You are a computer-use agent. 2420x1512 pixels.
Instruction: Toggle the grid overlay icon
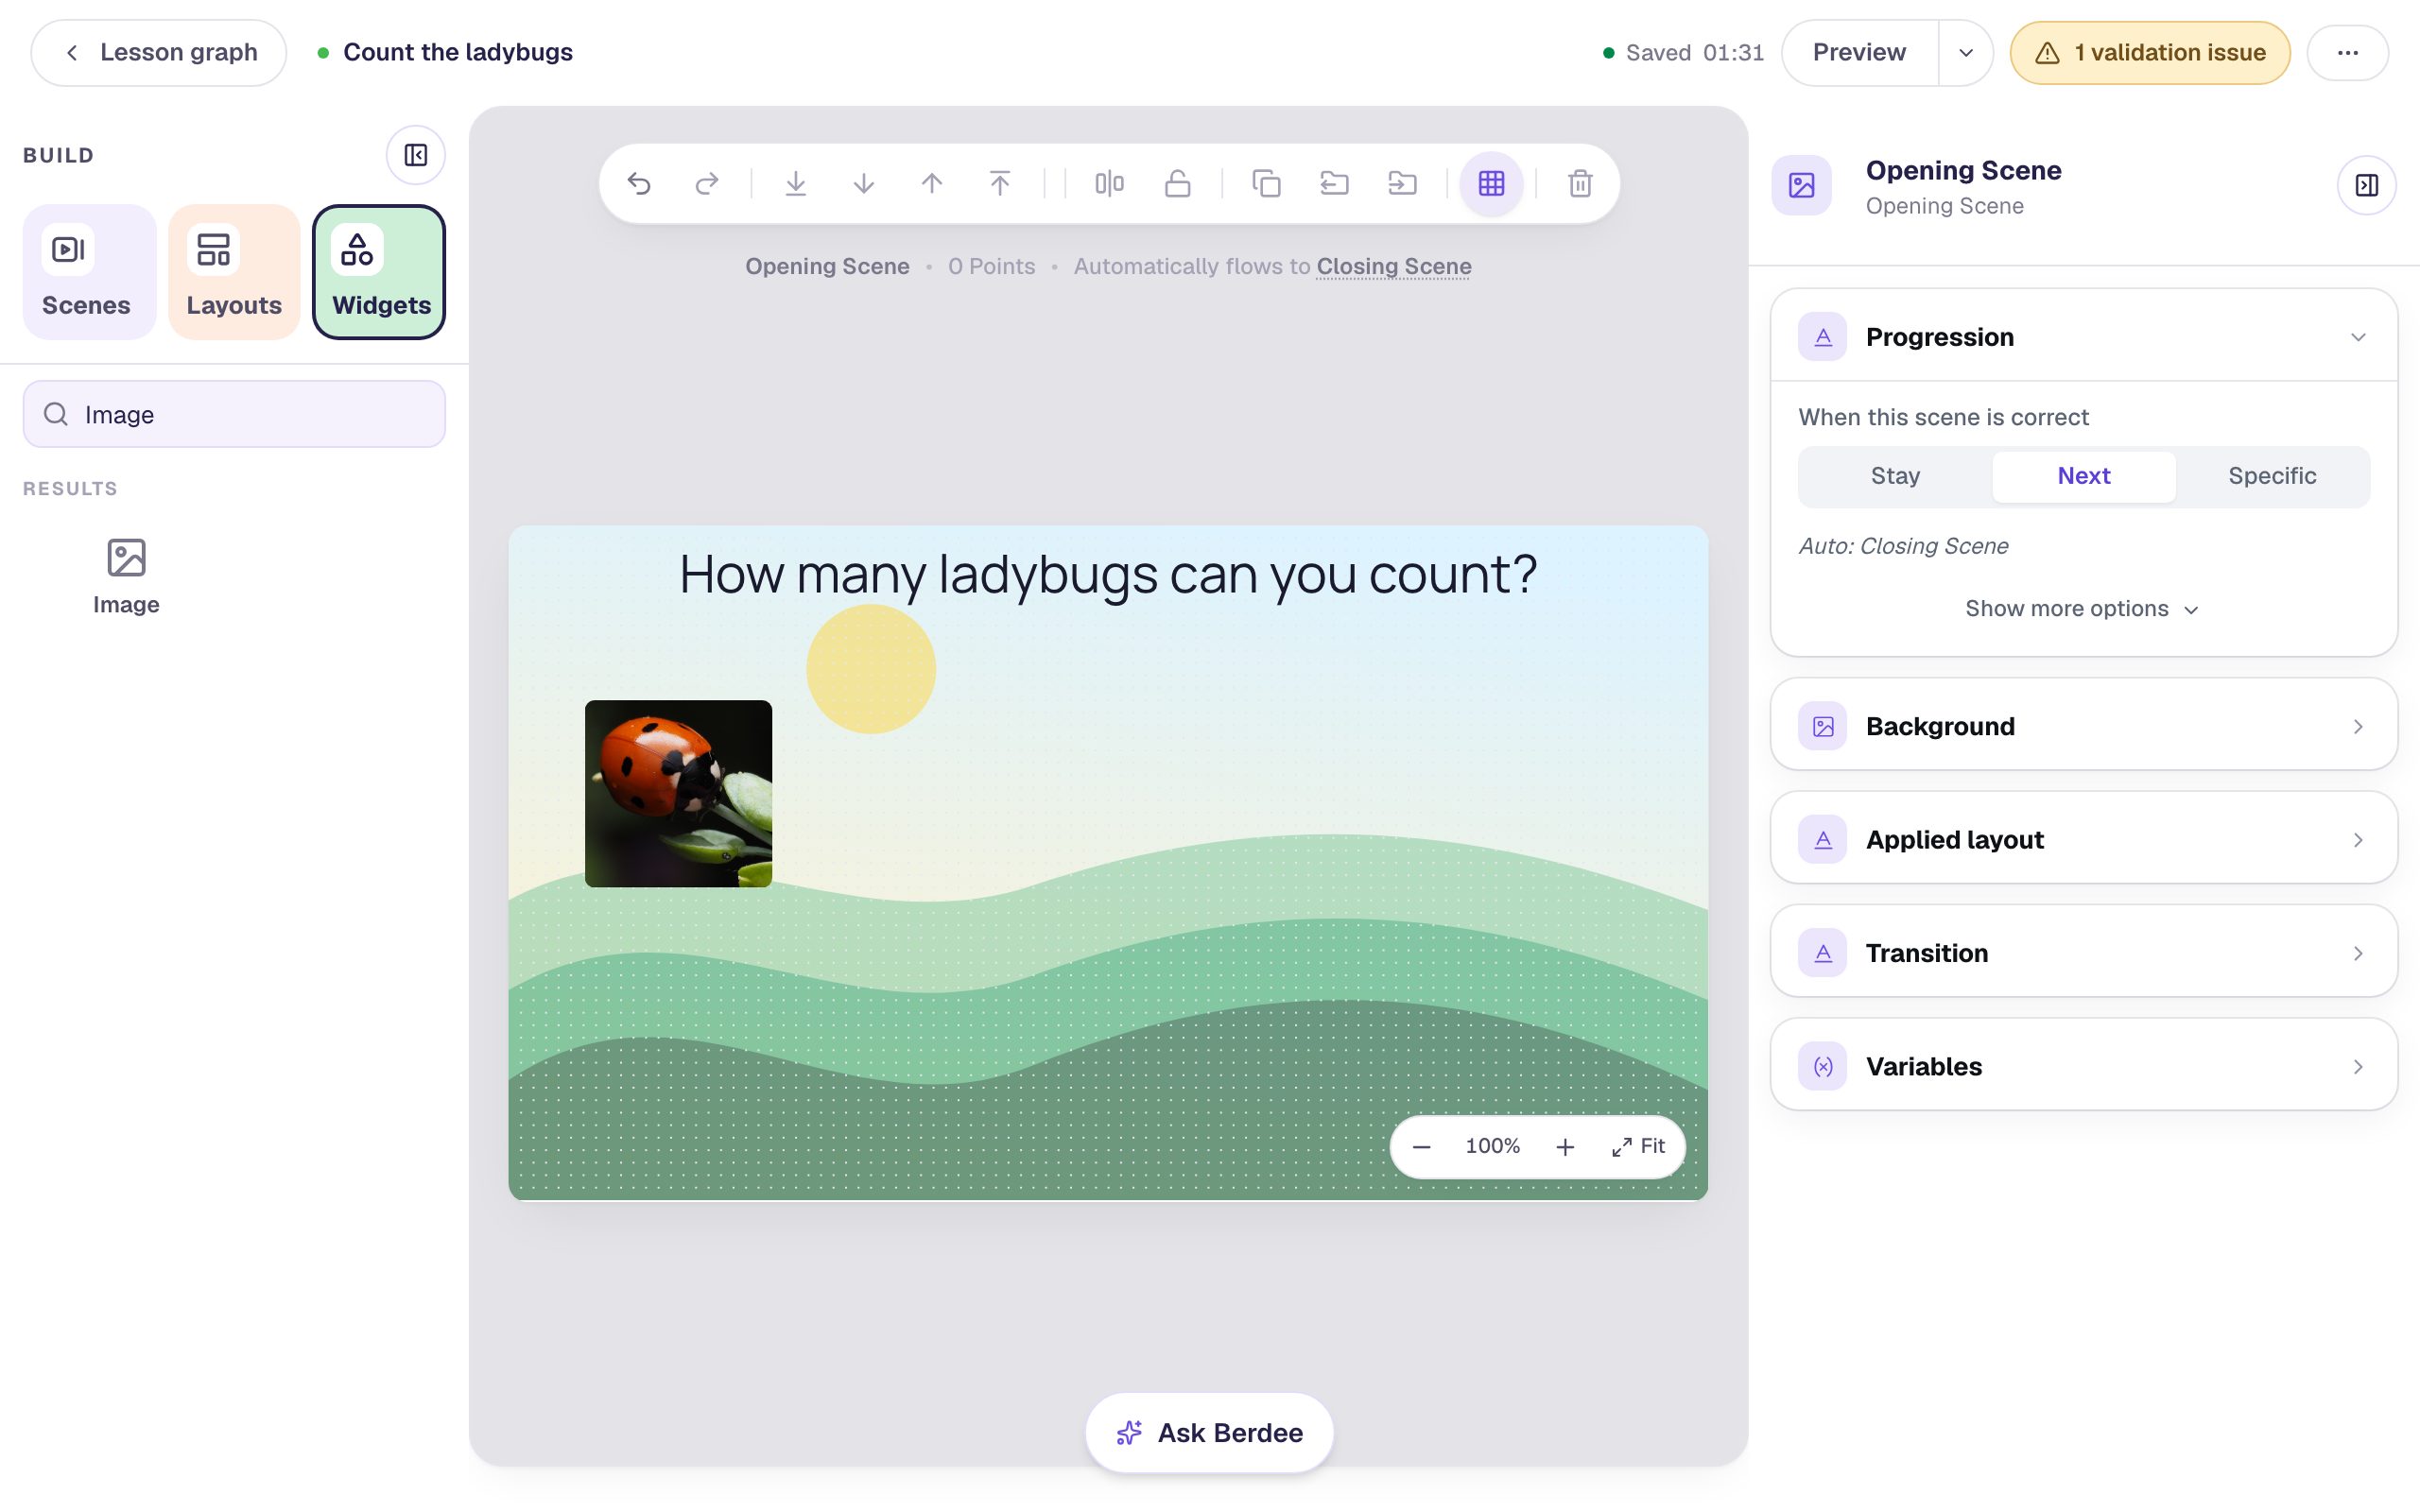tap(1491, 183)
